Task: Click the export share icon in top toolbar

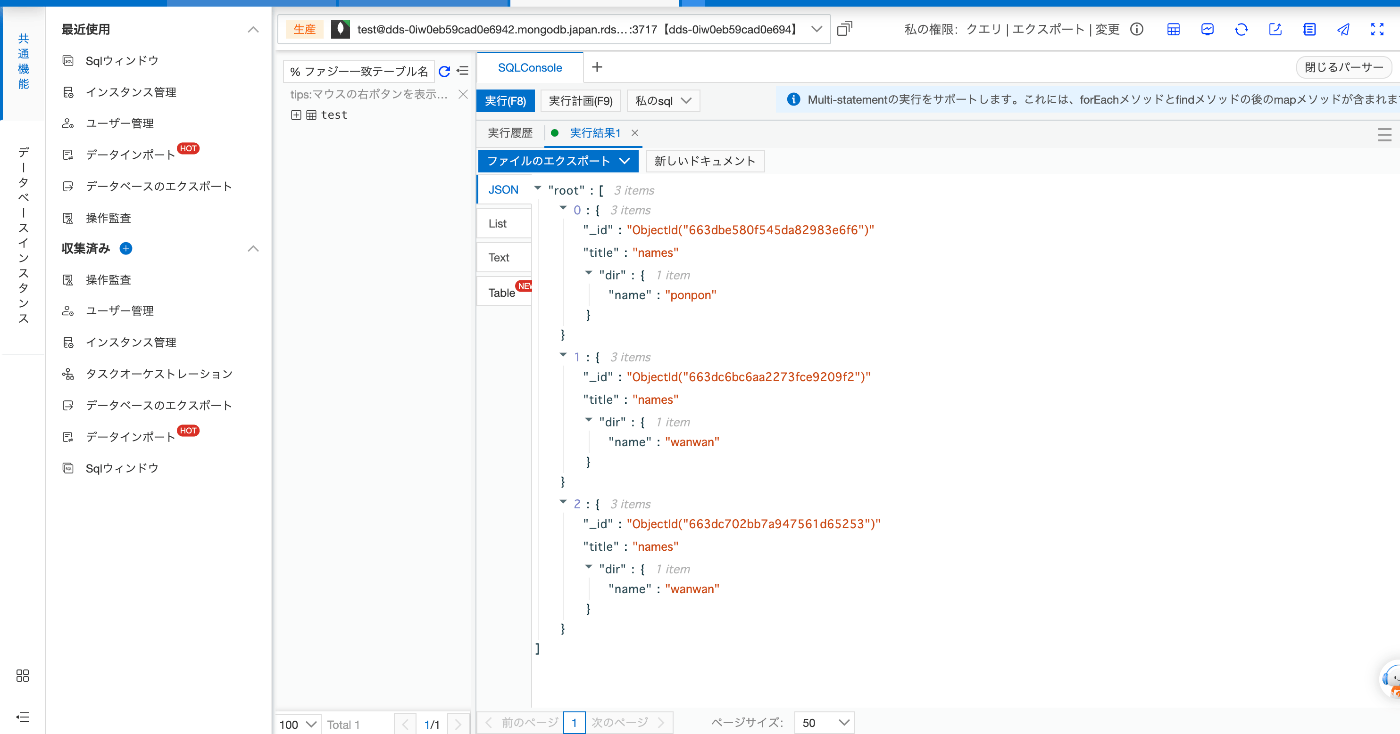Action: (1275, 29)
